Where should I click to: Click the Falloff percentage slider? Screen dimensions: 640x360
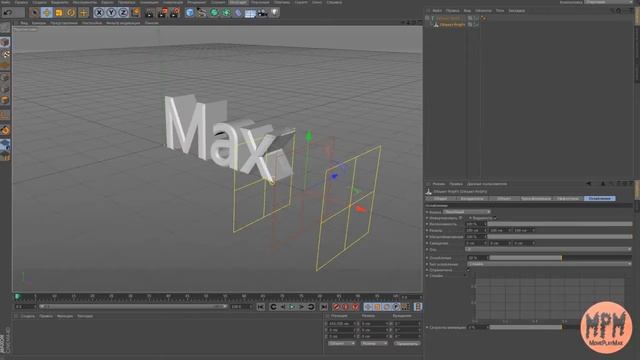click(560, 258)
